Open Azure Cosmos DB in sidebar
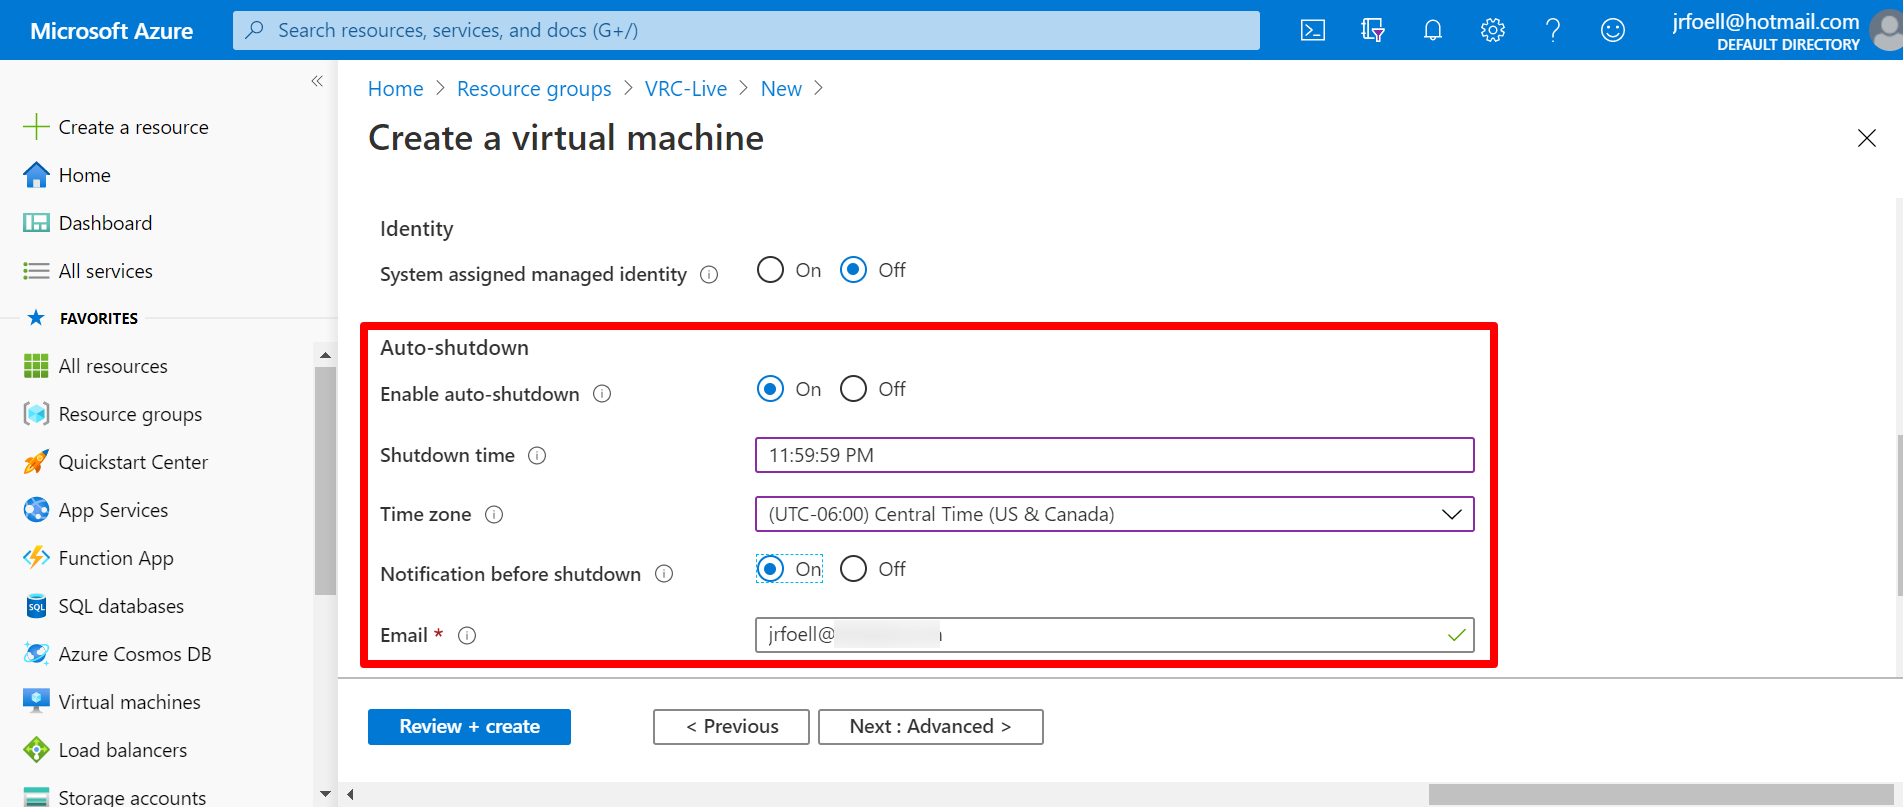The width and height of the screenshot is (1903, 807). click(x=135, y=654)
